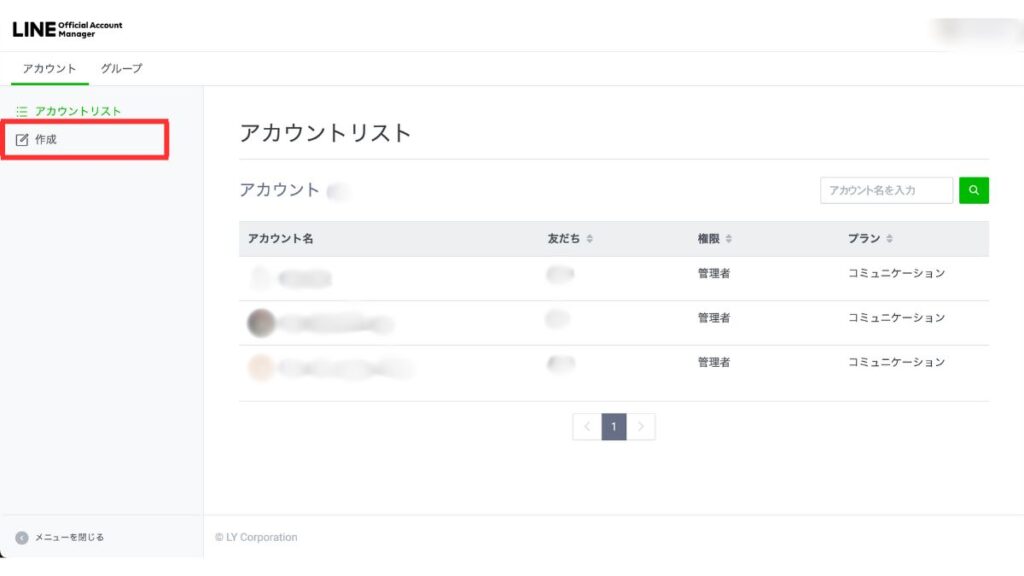Go to previous page chevron
Image resolution: width=1024 pixels, height=576 pixels.
(587, 427)
